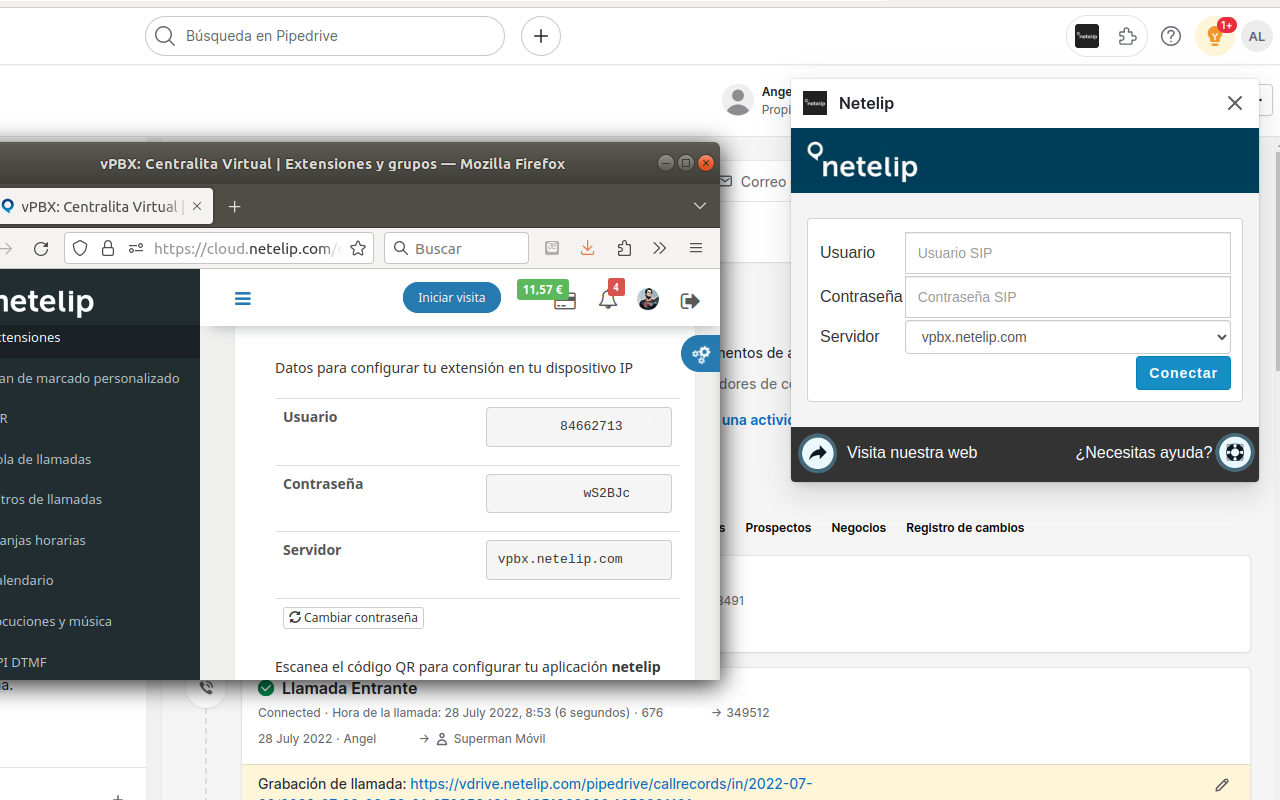Click the ¿Necesitas ayuda? lifebuoy icon

pos(1235,453)
